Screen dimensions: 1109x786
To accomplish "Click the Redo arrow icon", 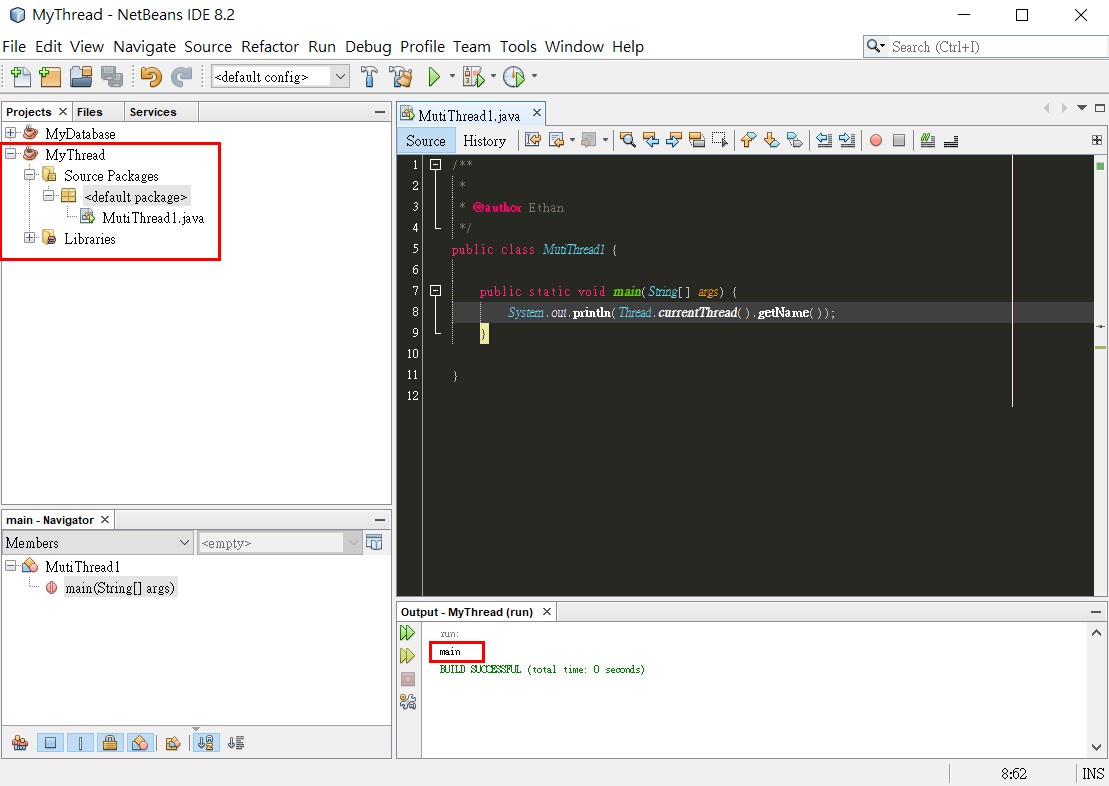I will coord(182,76).
